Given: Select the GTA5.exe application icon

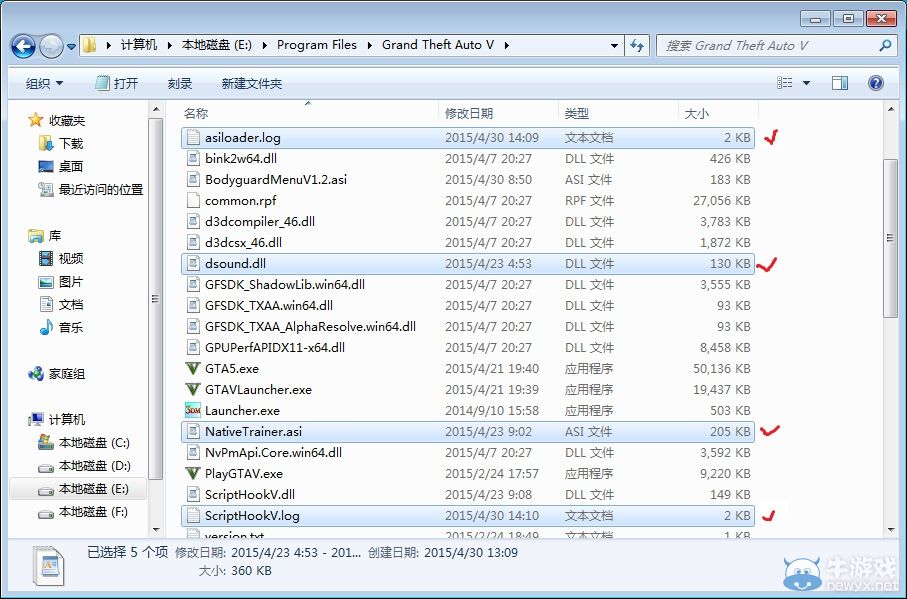Looking at the screenshot, I should (193, 368).
